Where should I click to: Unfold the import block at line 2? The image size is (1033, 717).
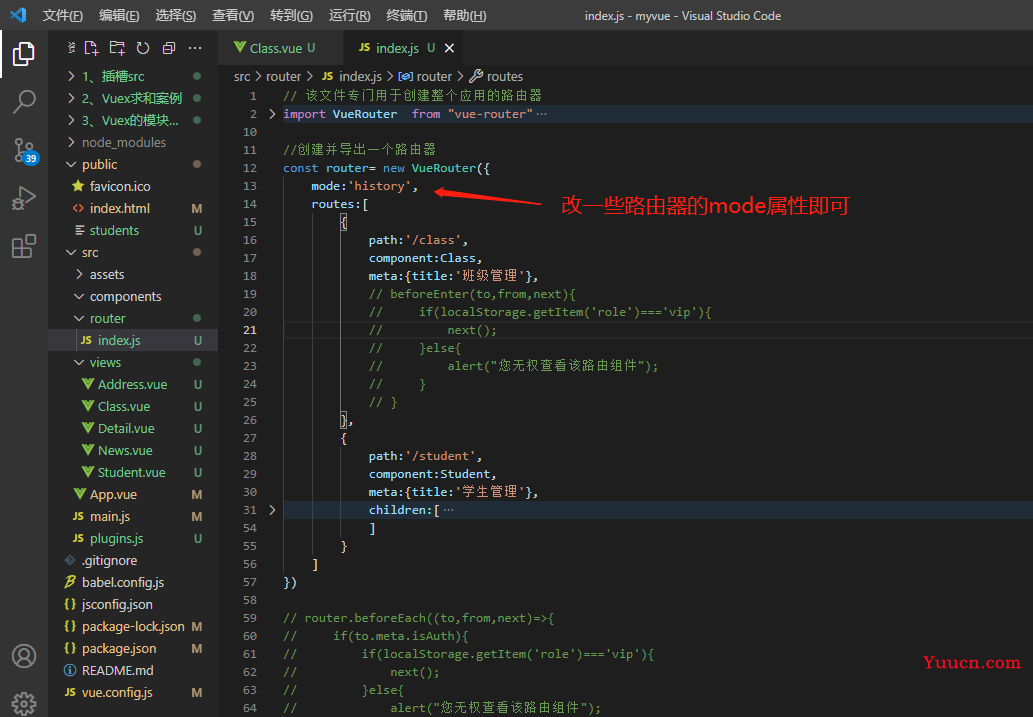[x=272, y=114]
